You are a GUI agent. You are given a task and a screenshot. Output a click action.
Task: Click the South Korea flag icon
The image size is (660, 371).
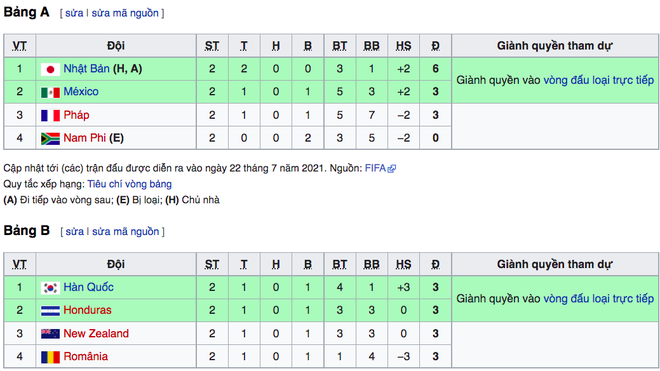click(x=50, y=288)
